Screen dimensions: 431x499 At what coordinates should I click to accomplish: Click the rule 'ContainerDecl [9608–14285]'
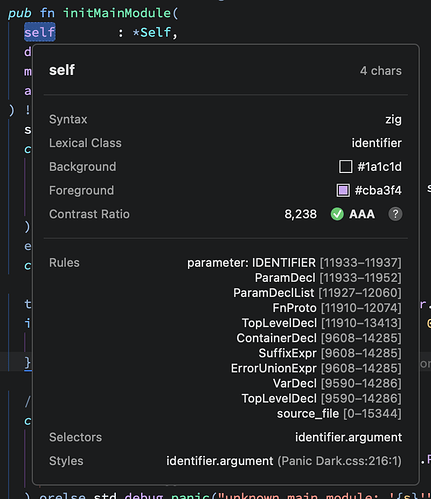319,338
